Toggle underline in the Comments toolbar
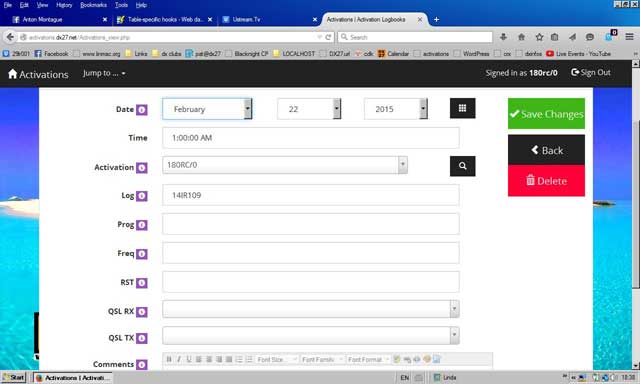 [x=189, y=359]
